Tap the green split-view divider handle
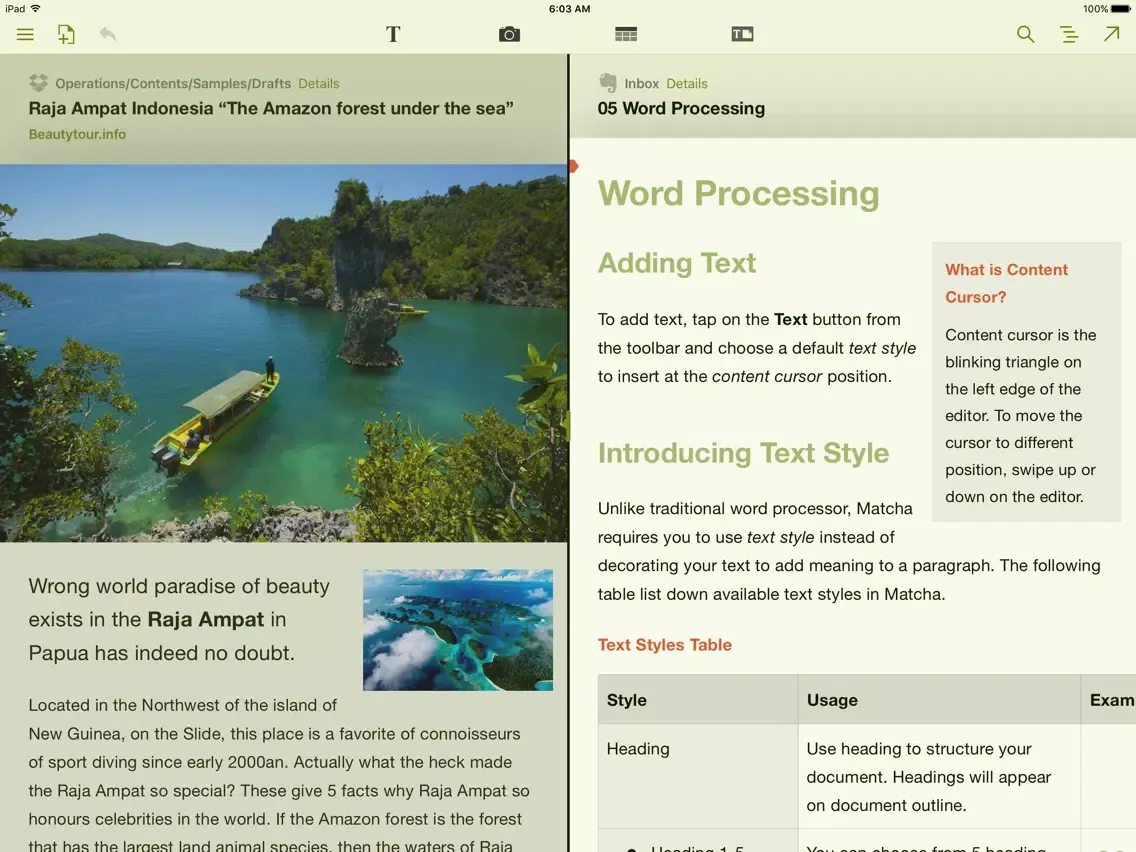The height and width of the screenshot is (852, 1136). (x=569, y=426)
